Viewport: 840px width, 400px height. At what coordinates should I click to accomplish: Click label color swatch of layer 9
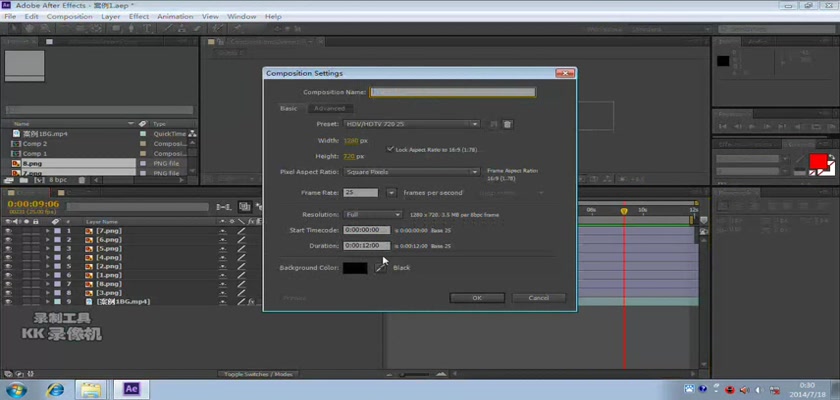click(57, 302)
